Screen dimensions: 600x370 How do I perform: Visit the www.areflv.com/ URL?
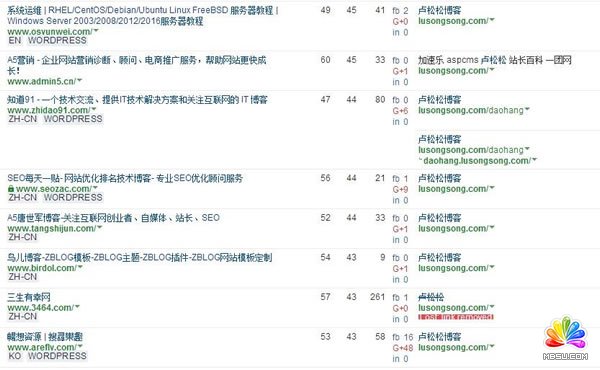pos(42,347)
